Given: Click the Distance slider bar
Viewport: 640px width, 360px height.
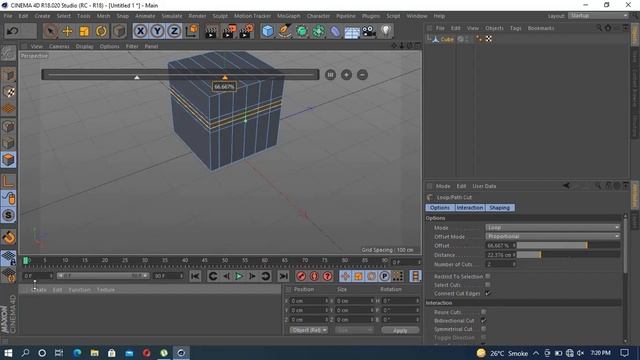Looking at the screenshot, I should [568, 255].
